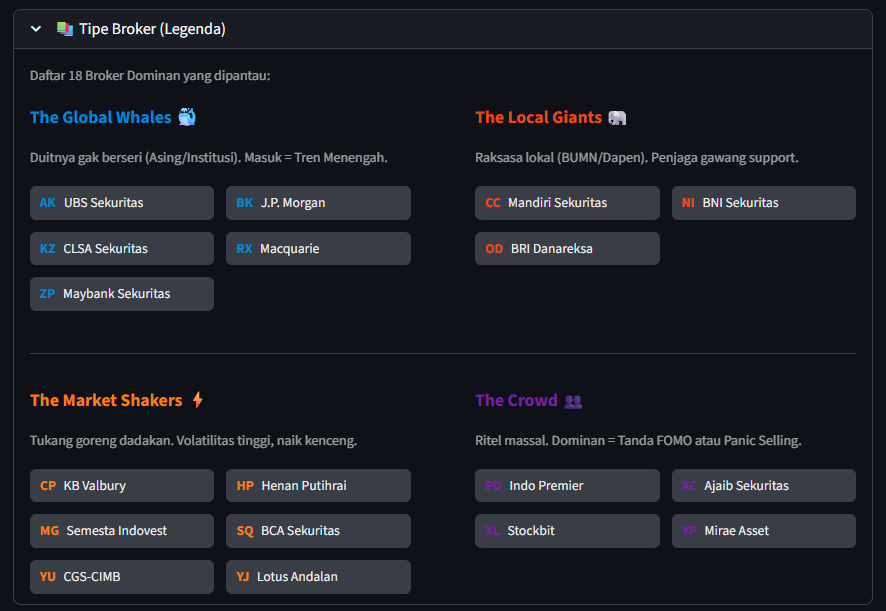Select the BK J.P. Morgan broker chip

tap(318, 203)
